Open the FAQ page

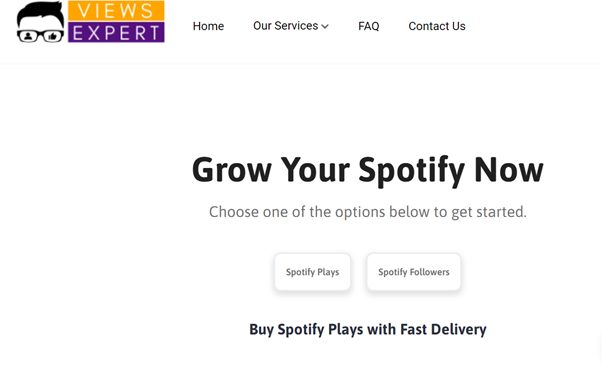tap(369, 26)
